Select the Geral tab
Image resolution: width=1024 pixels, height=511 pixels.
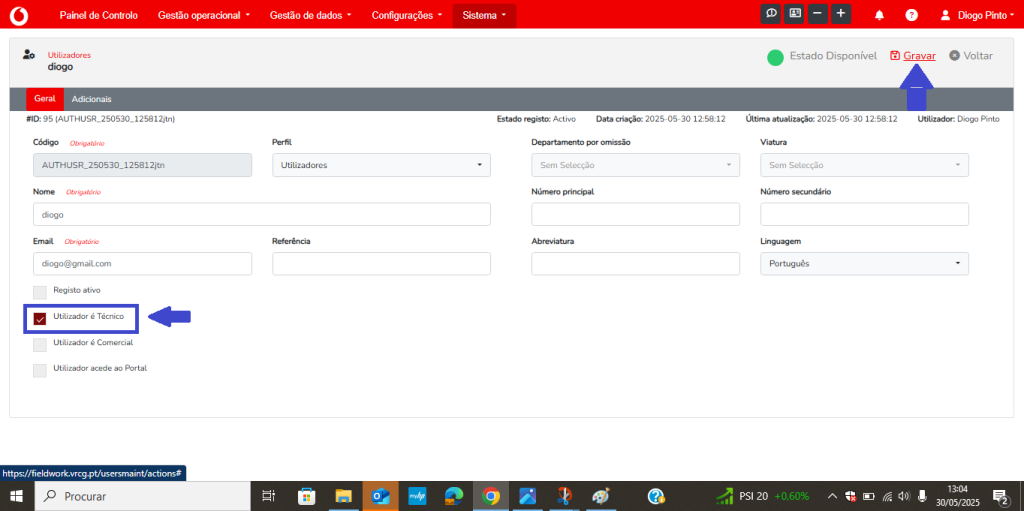[x=45, y=99]
